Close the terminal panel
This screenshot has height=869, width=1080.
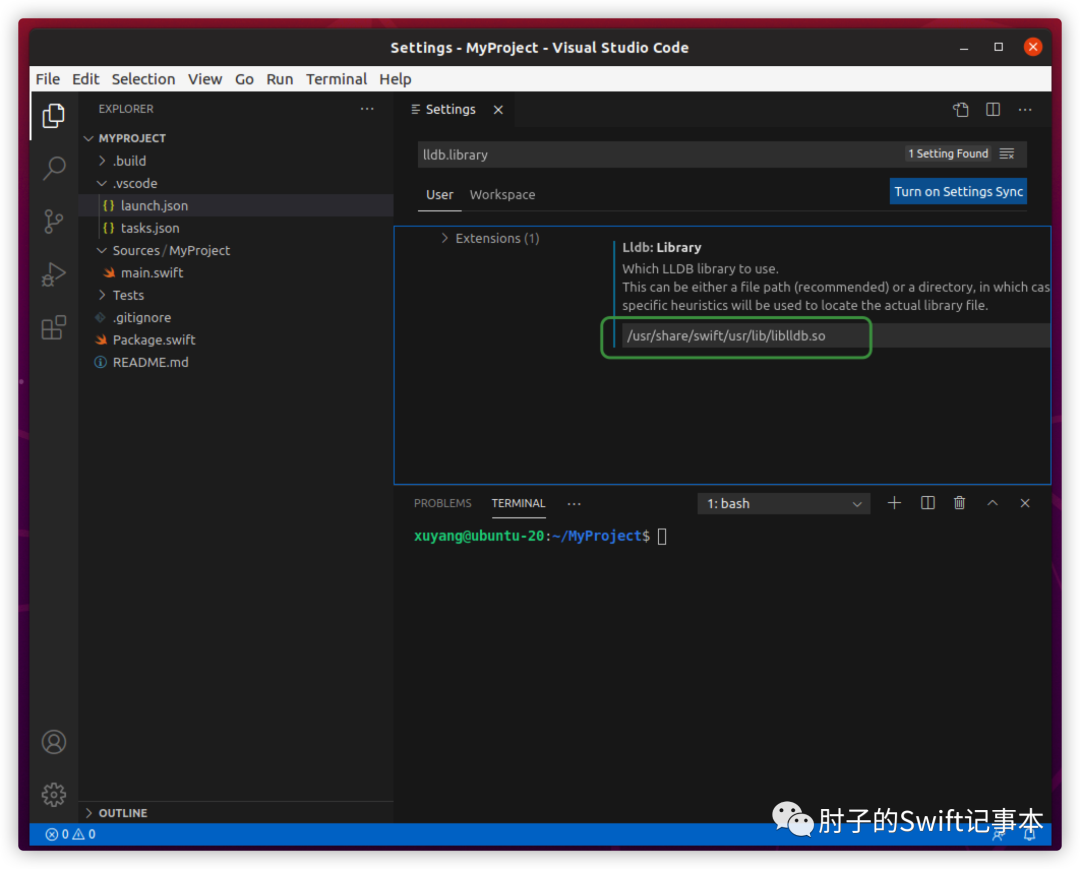pos(1025,503)
